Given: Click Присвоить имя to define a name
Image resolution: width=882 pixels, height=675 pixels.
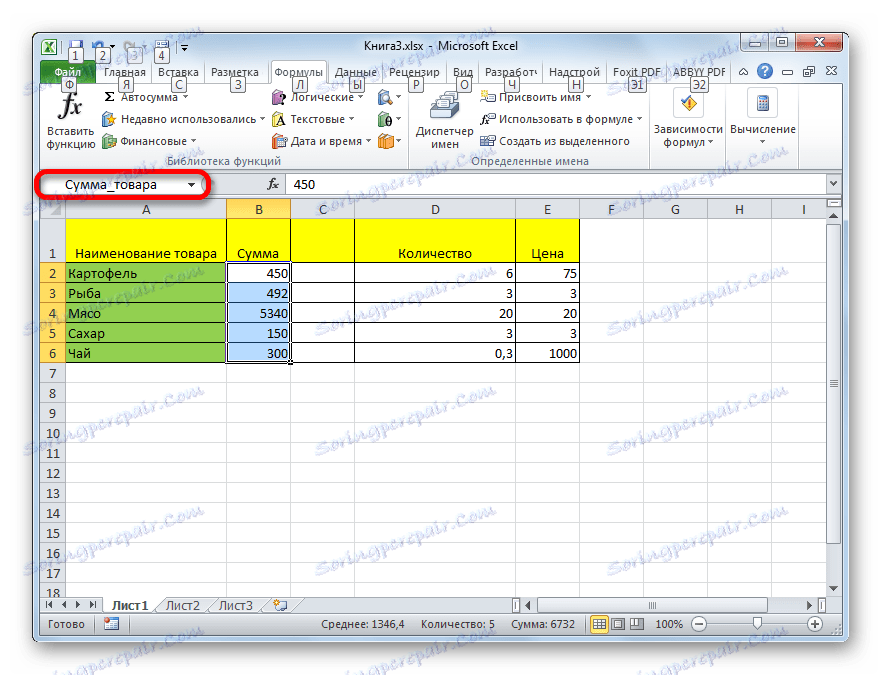Looking at the screenshot, I should coord(539,97).
